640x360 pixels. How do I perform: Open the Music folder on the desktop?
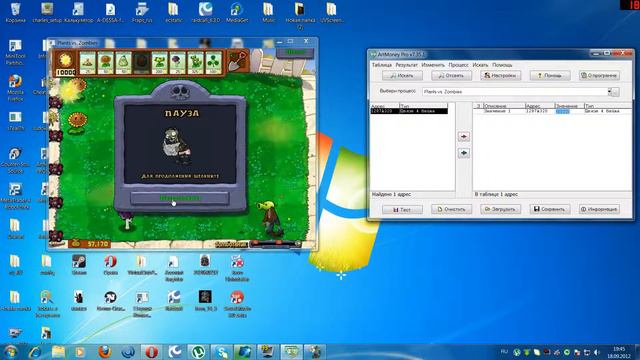coord(268,12)
